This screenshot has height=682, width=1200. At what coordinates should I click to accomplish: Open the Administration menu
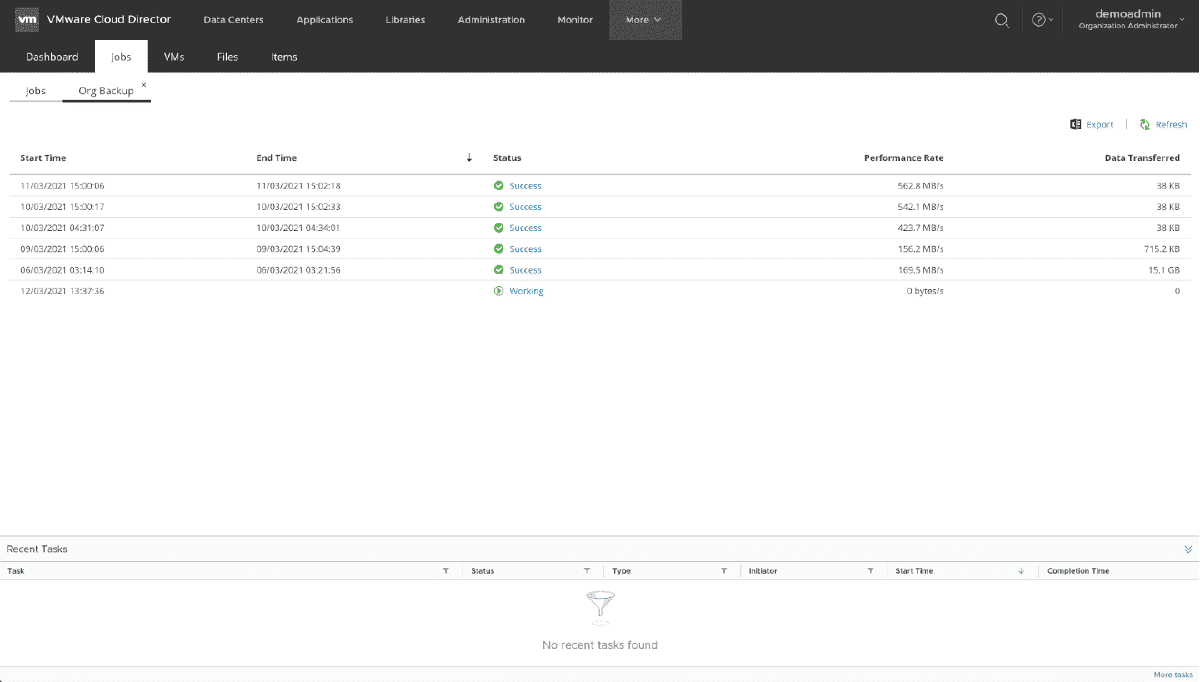[x=491, y=19]
